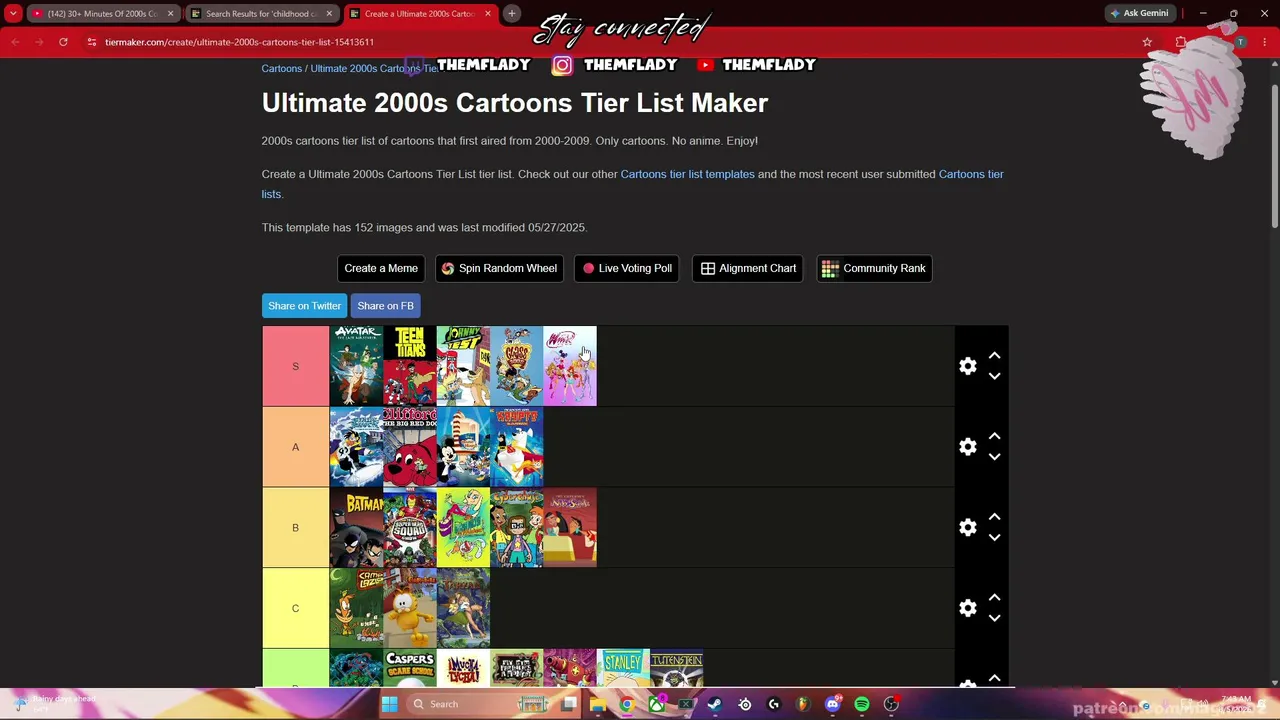Screen dimensions: 1280x720
Task: Move tier S row up
Action: (x=994, y=356)
